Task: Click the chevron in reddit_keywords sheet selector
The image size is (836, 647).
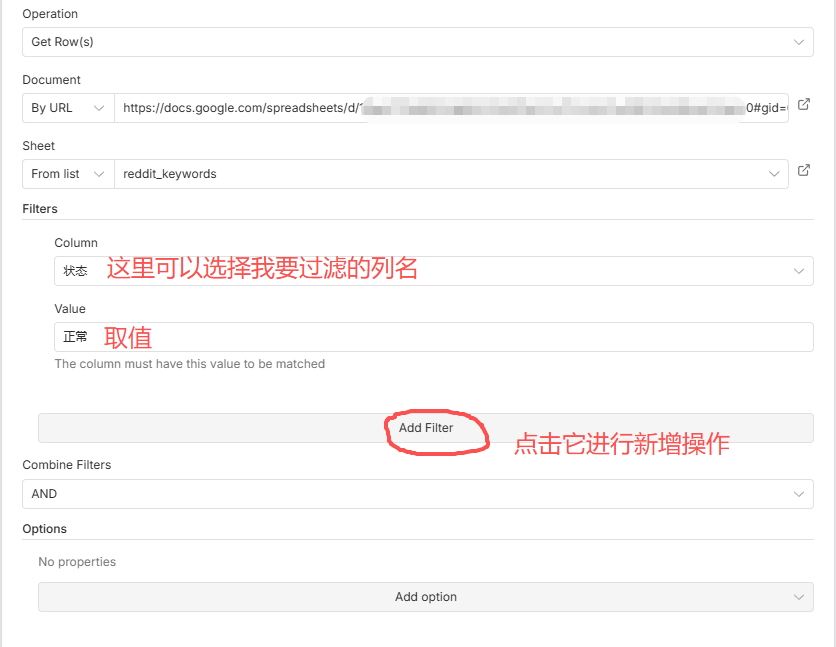Action: click(x=774, y=174)
